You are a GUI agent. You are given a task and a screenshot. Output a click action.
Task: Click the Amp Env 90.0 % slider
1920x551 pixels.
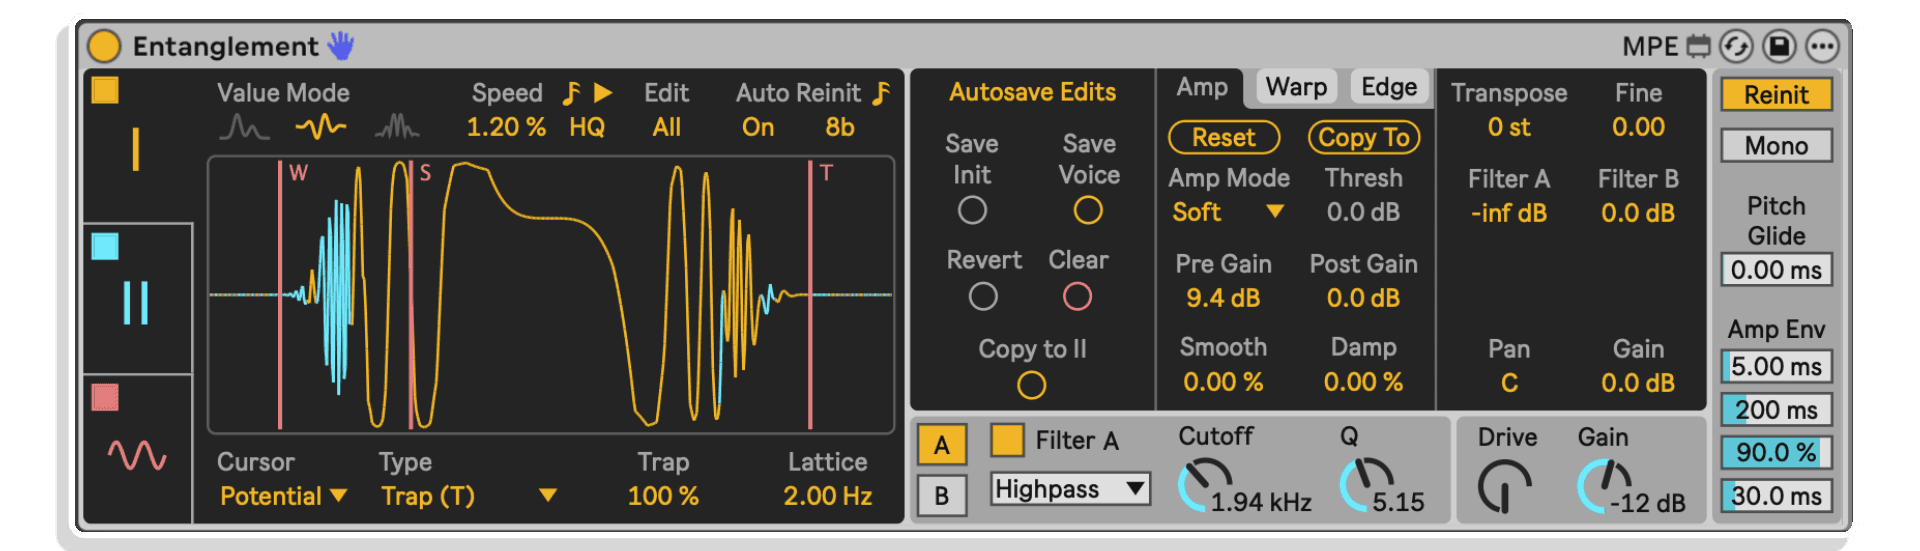tap(1776, 452)
